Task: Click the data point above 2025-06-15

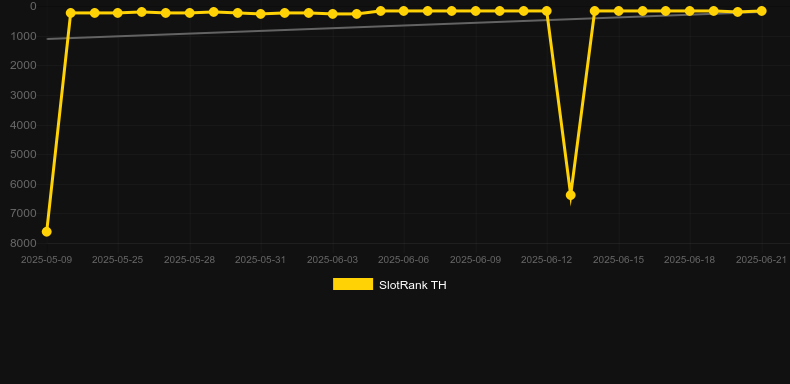Action: [618, 11]
